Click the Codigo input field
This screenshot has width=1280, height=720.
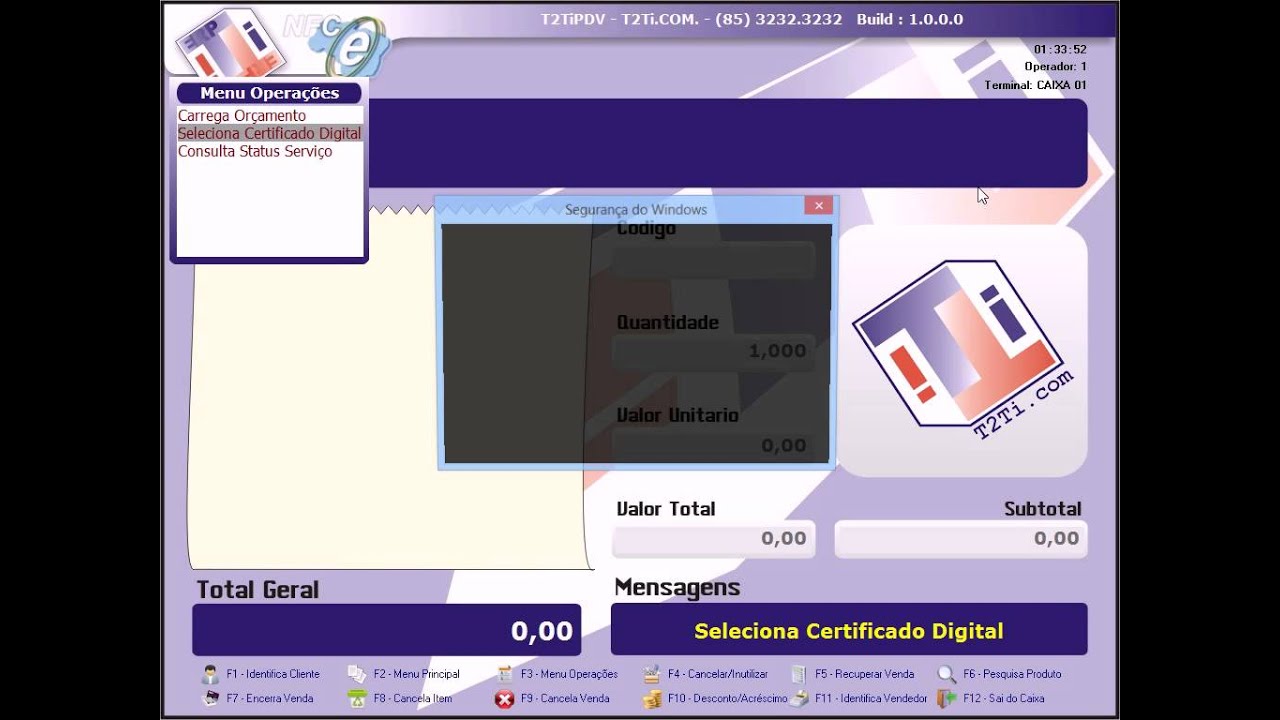tap(714, 259)
